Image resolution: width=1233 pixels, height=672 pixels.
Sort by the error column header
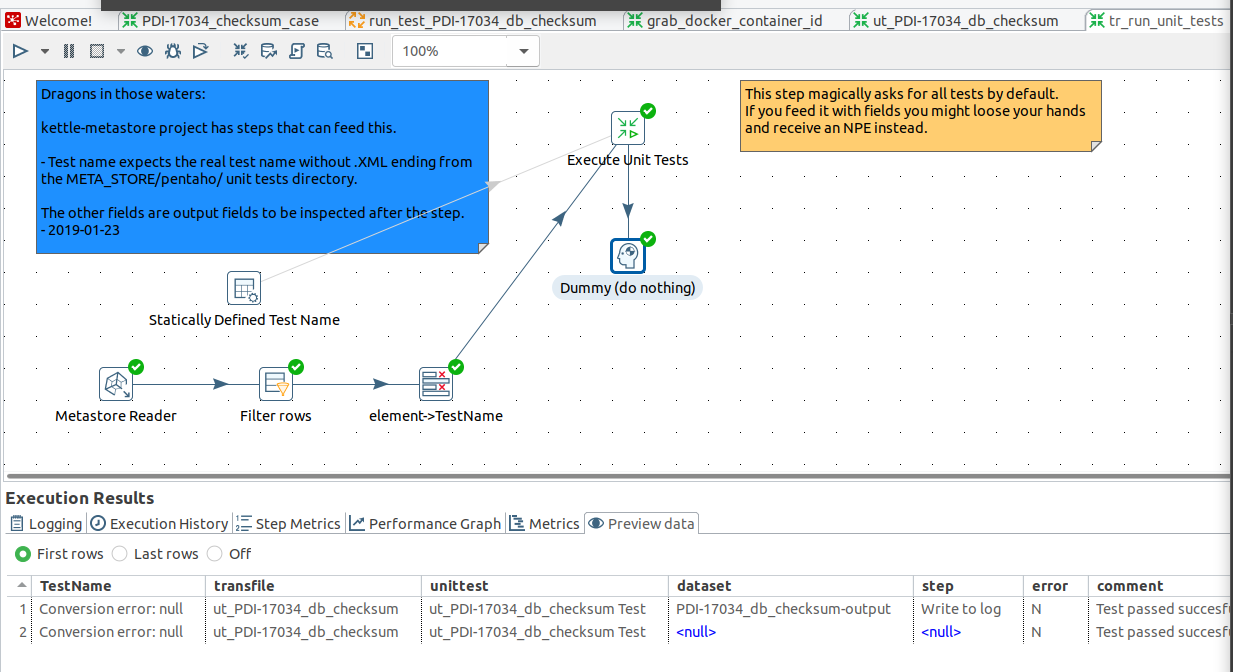(1057, 586)
